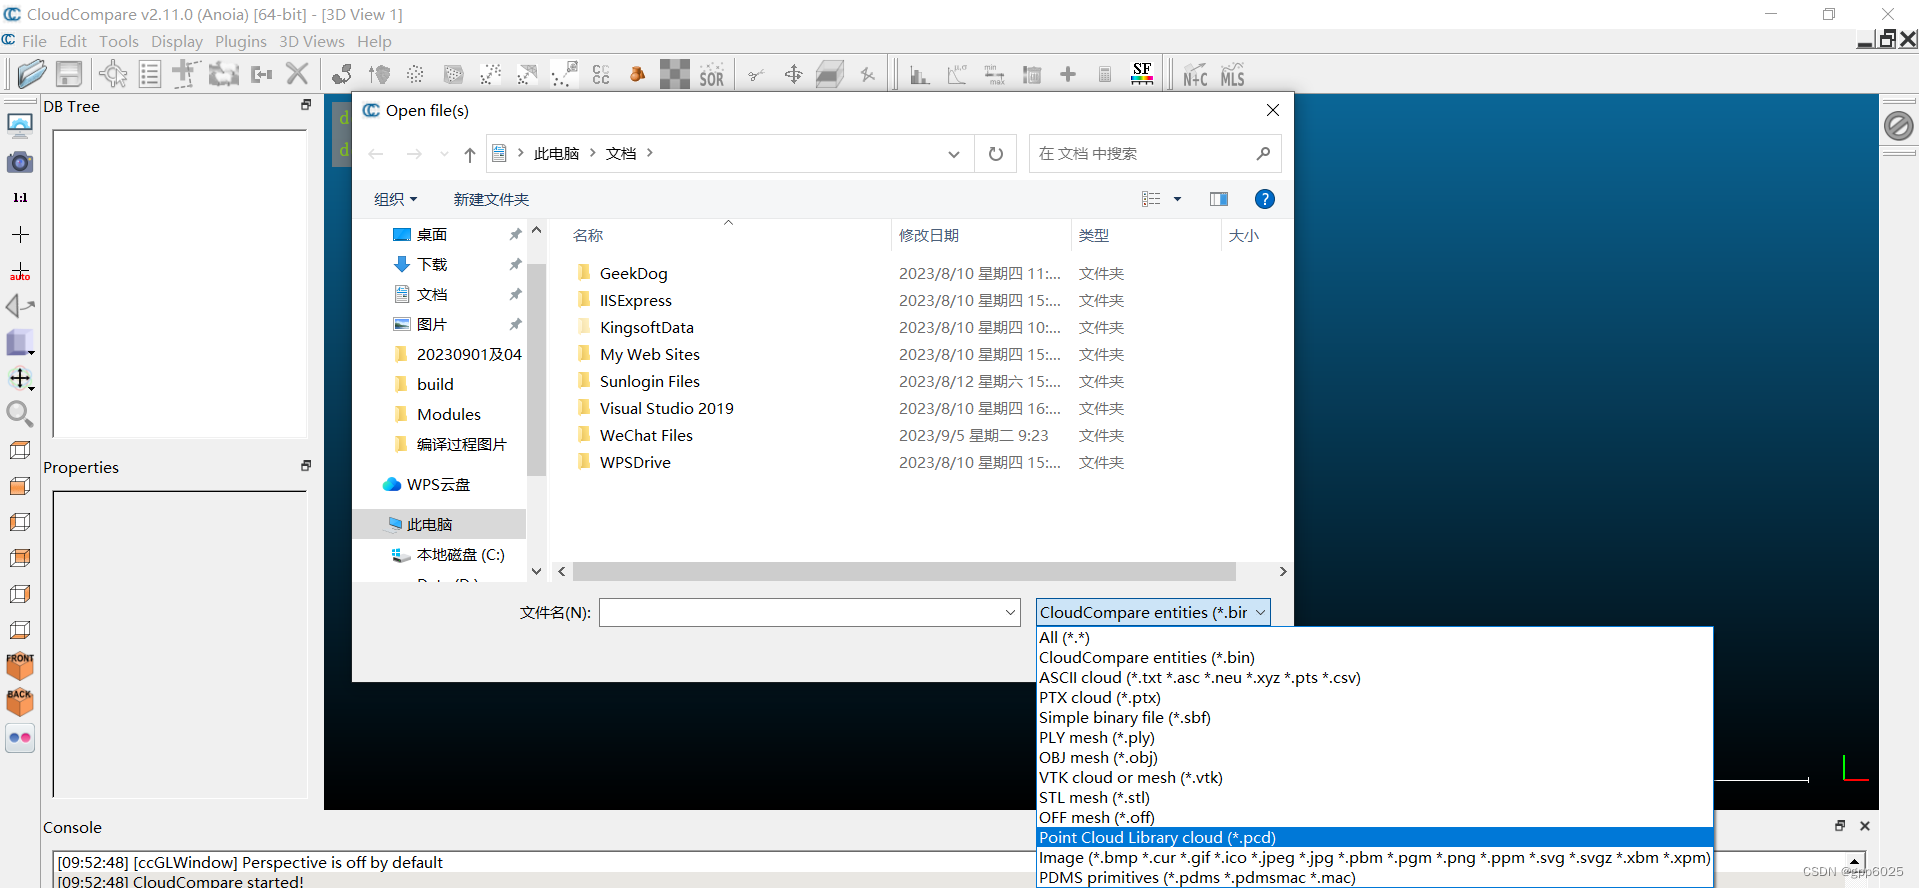Set the FRONT view cube icon

tap(20, 665)
